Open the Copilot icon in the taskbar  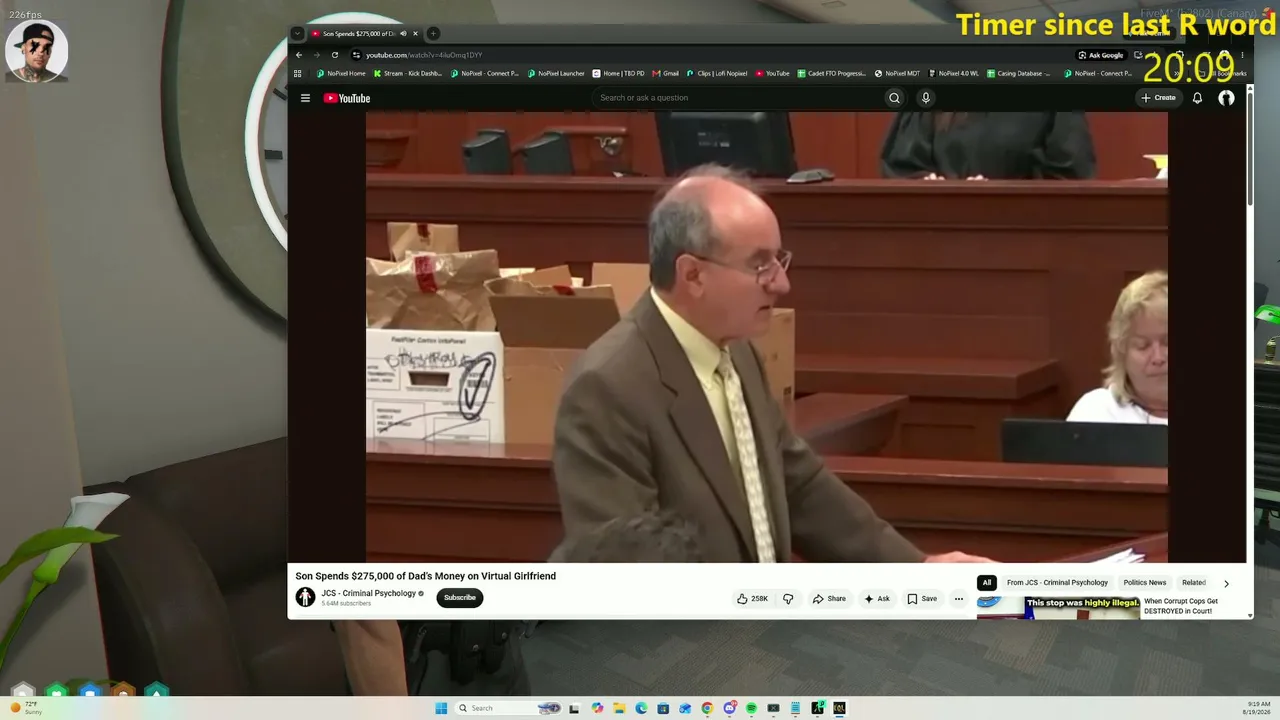pos(597,708)
